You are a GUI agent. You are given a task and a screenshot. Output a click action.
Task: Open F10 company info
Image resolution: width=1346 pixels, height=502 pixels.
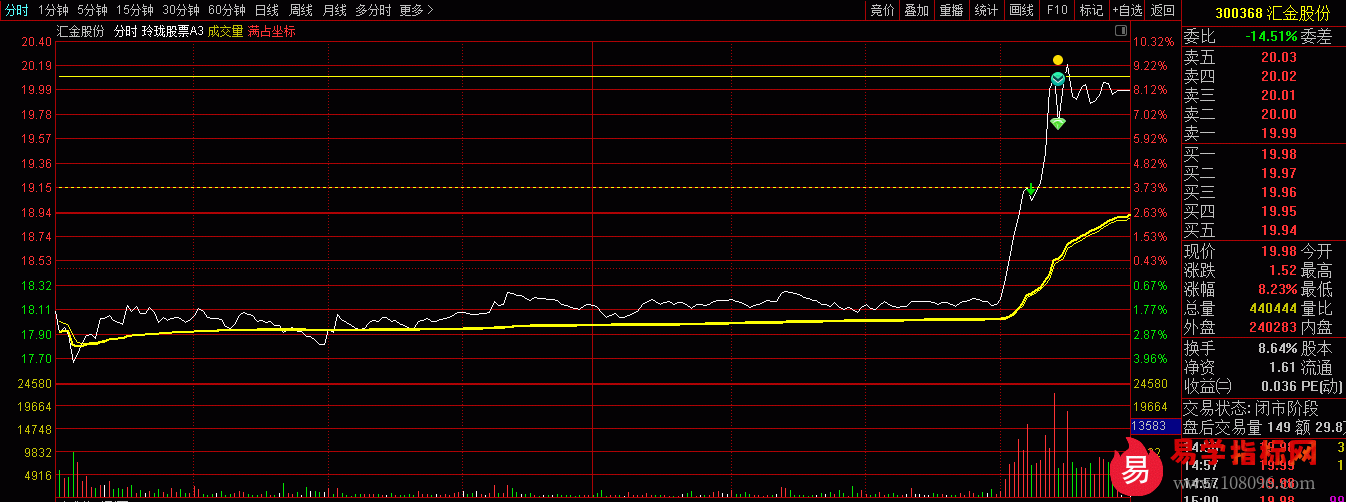point(1057,10)
